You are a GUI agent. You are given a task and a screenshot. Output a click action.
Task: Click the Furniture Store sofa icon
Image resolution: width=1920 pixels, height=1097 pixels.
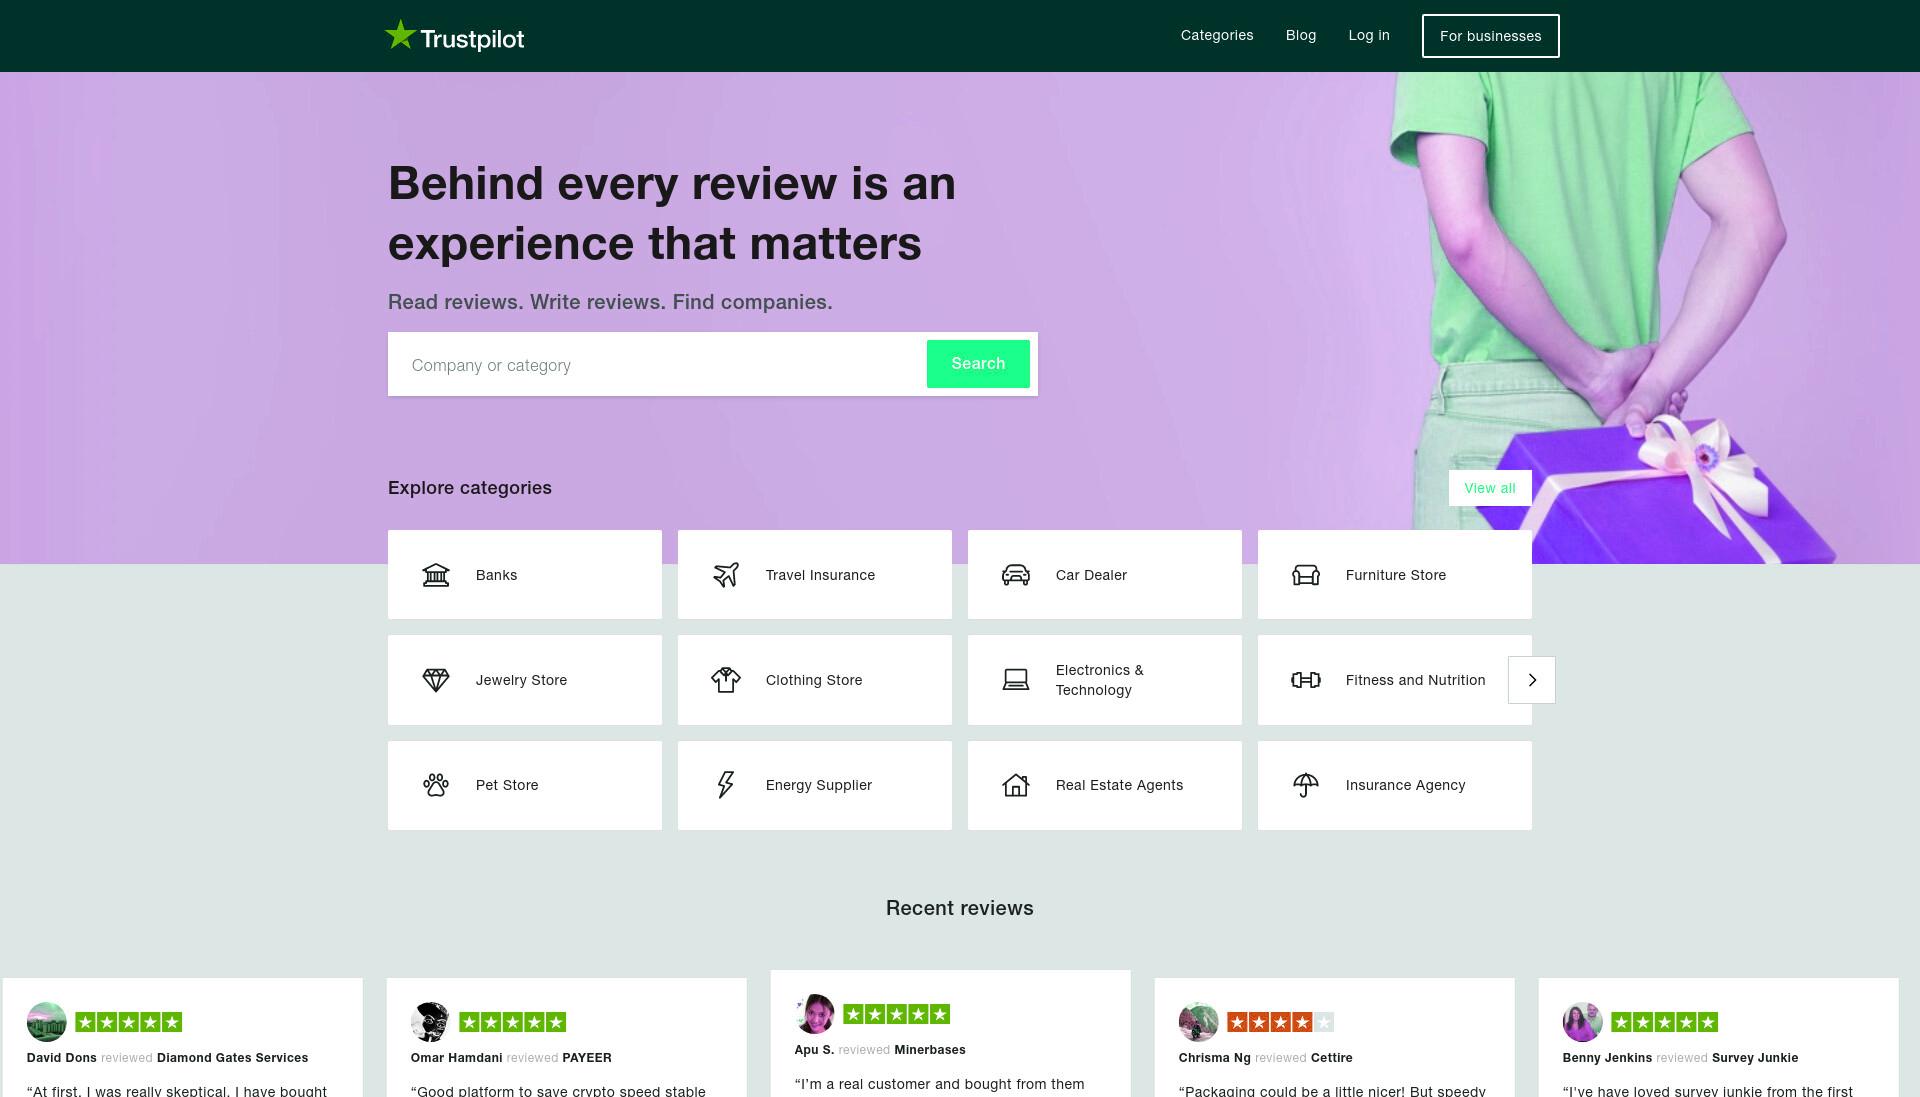[1306, 575]
